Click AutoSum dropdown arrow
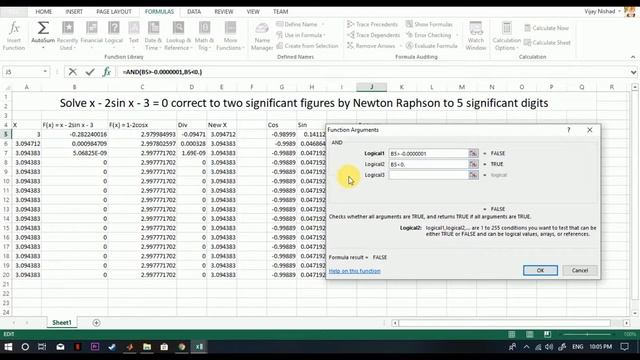This screenshot has width=640, height=360. pos(43,48)
